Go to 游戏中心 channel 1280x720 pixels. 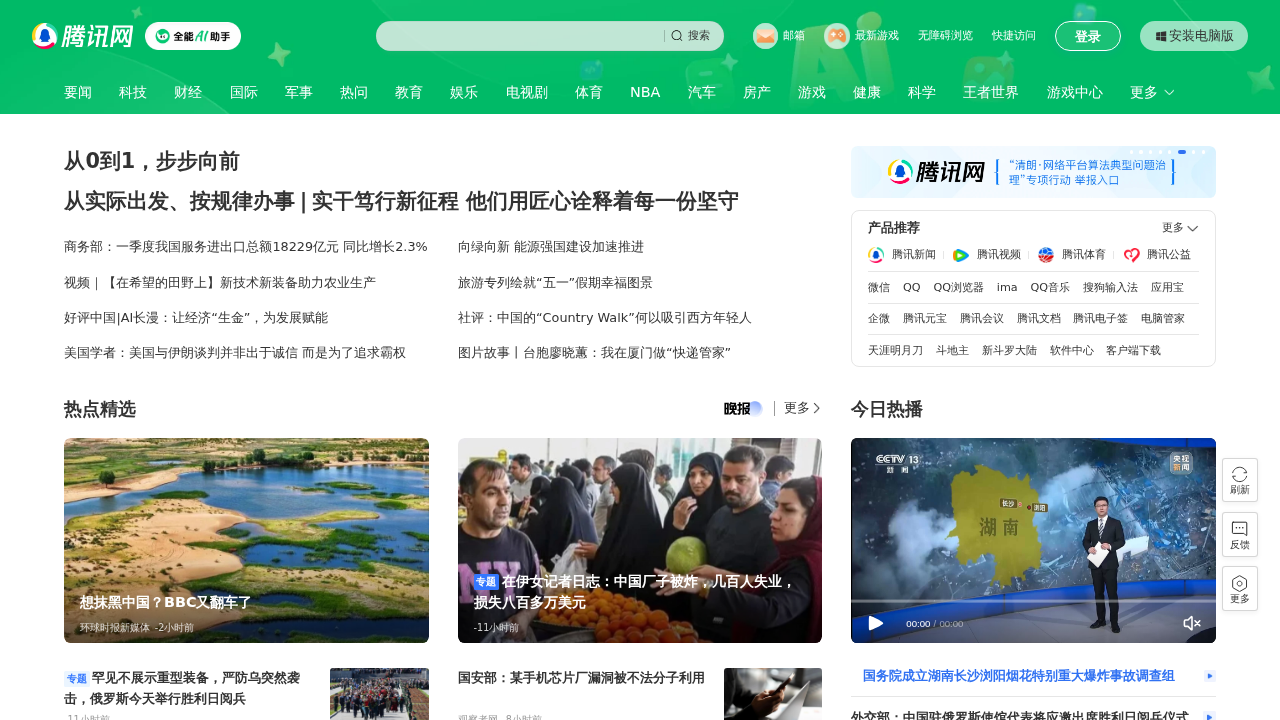[x=1075, y=92]
